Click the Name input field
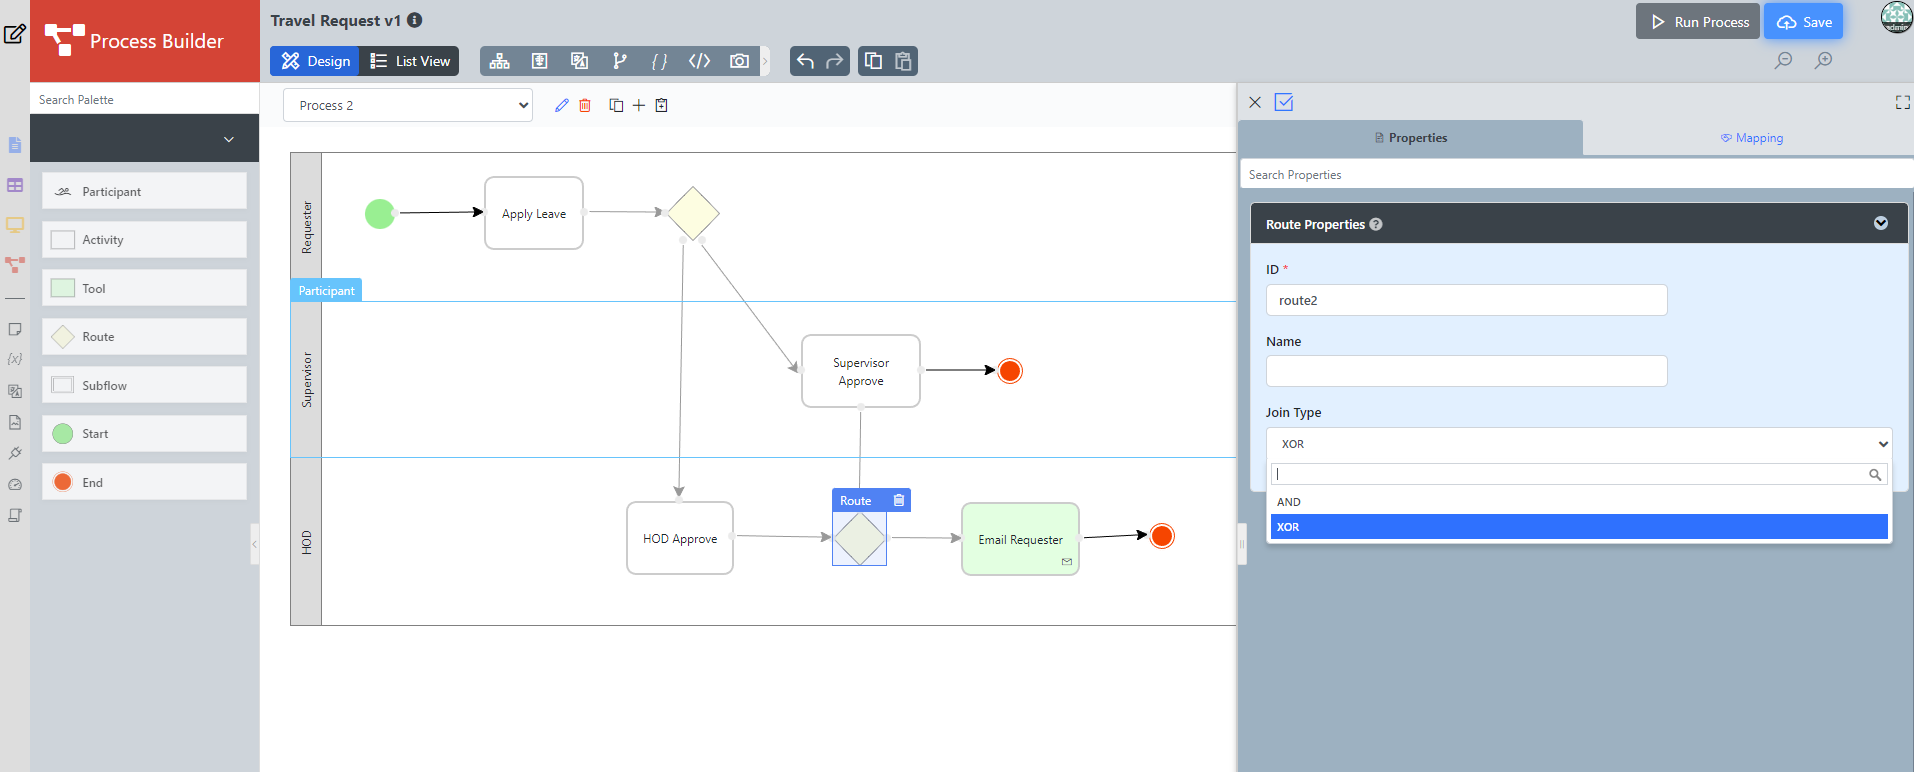The width and height of the screenshot is (1914, 772). [1466, 371]
